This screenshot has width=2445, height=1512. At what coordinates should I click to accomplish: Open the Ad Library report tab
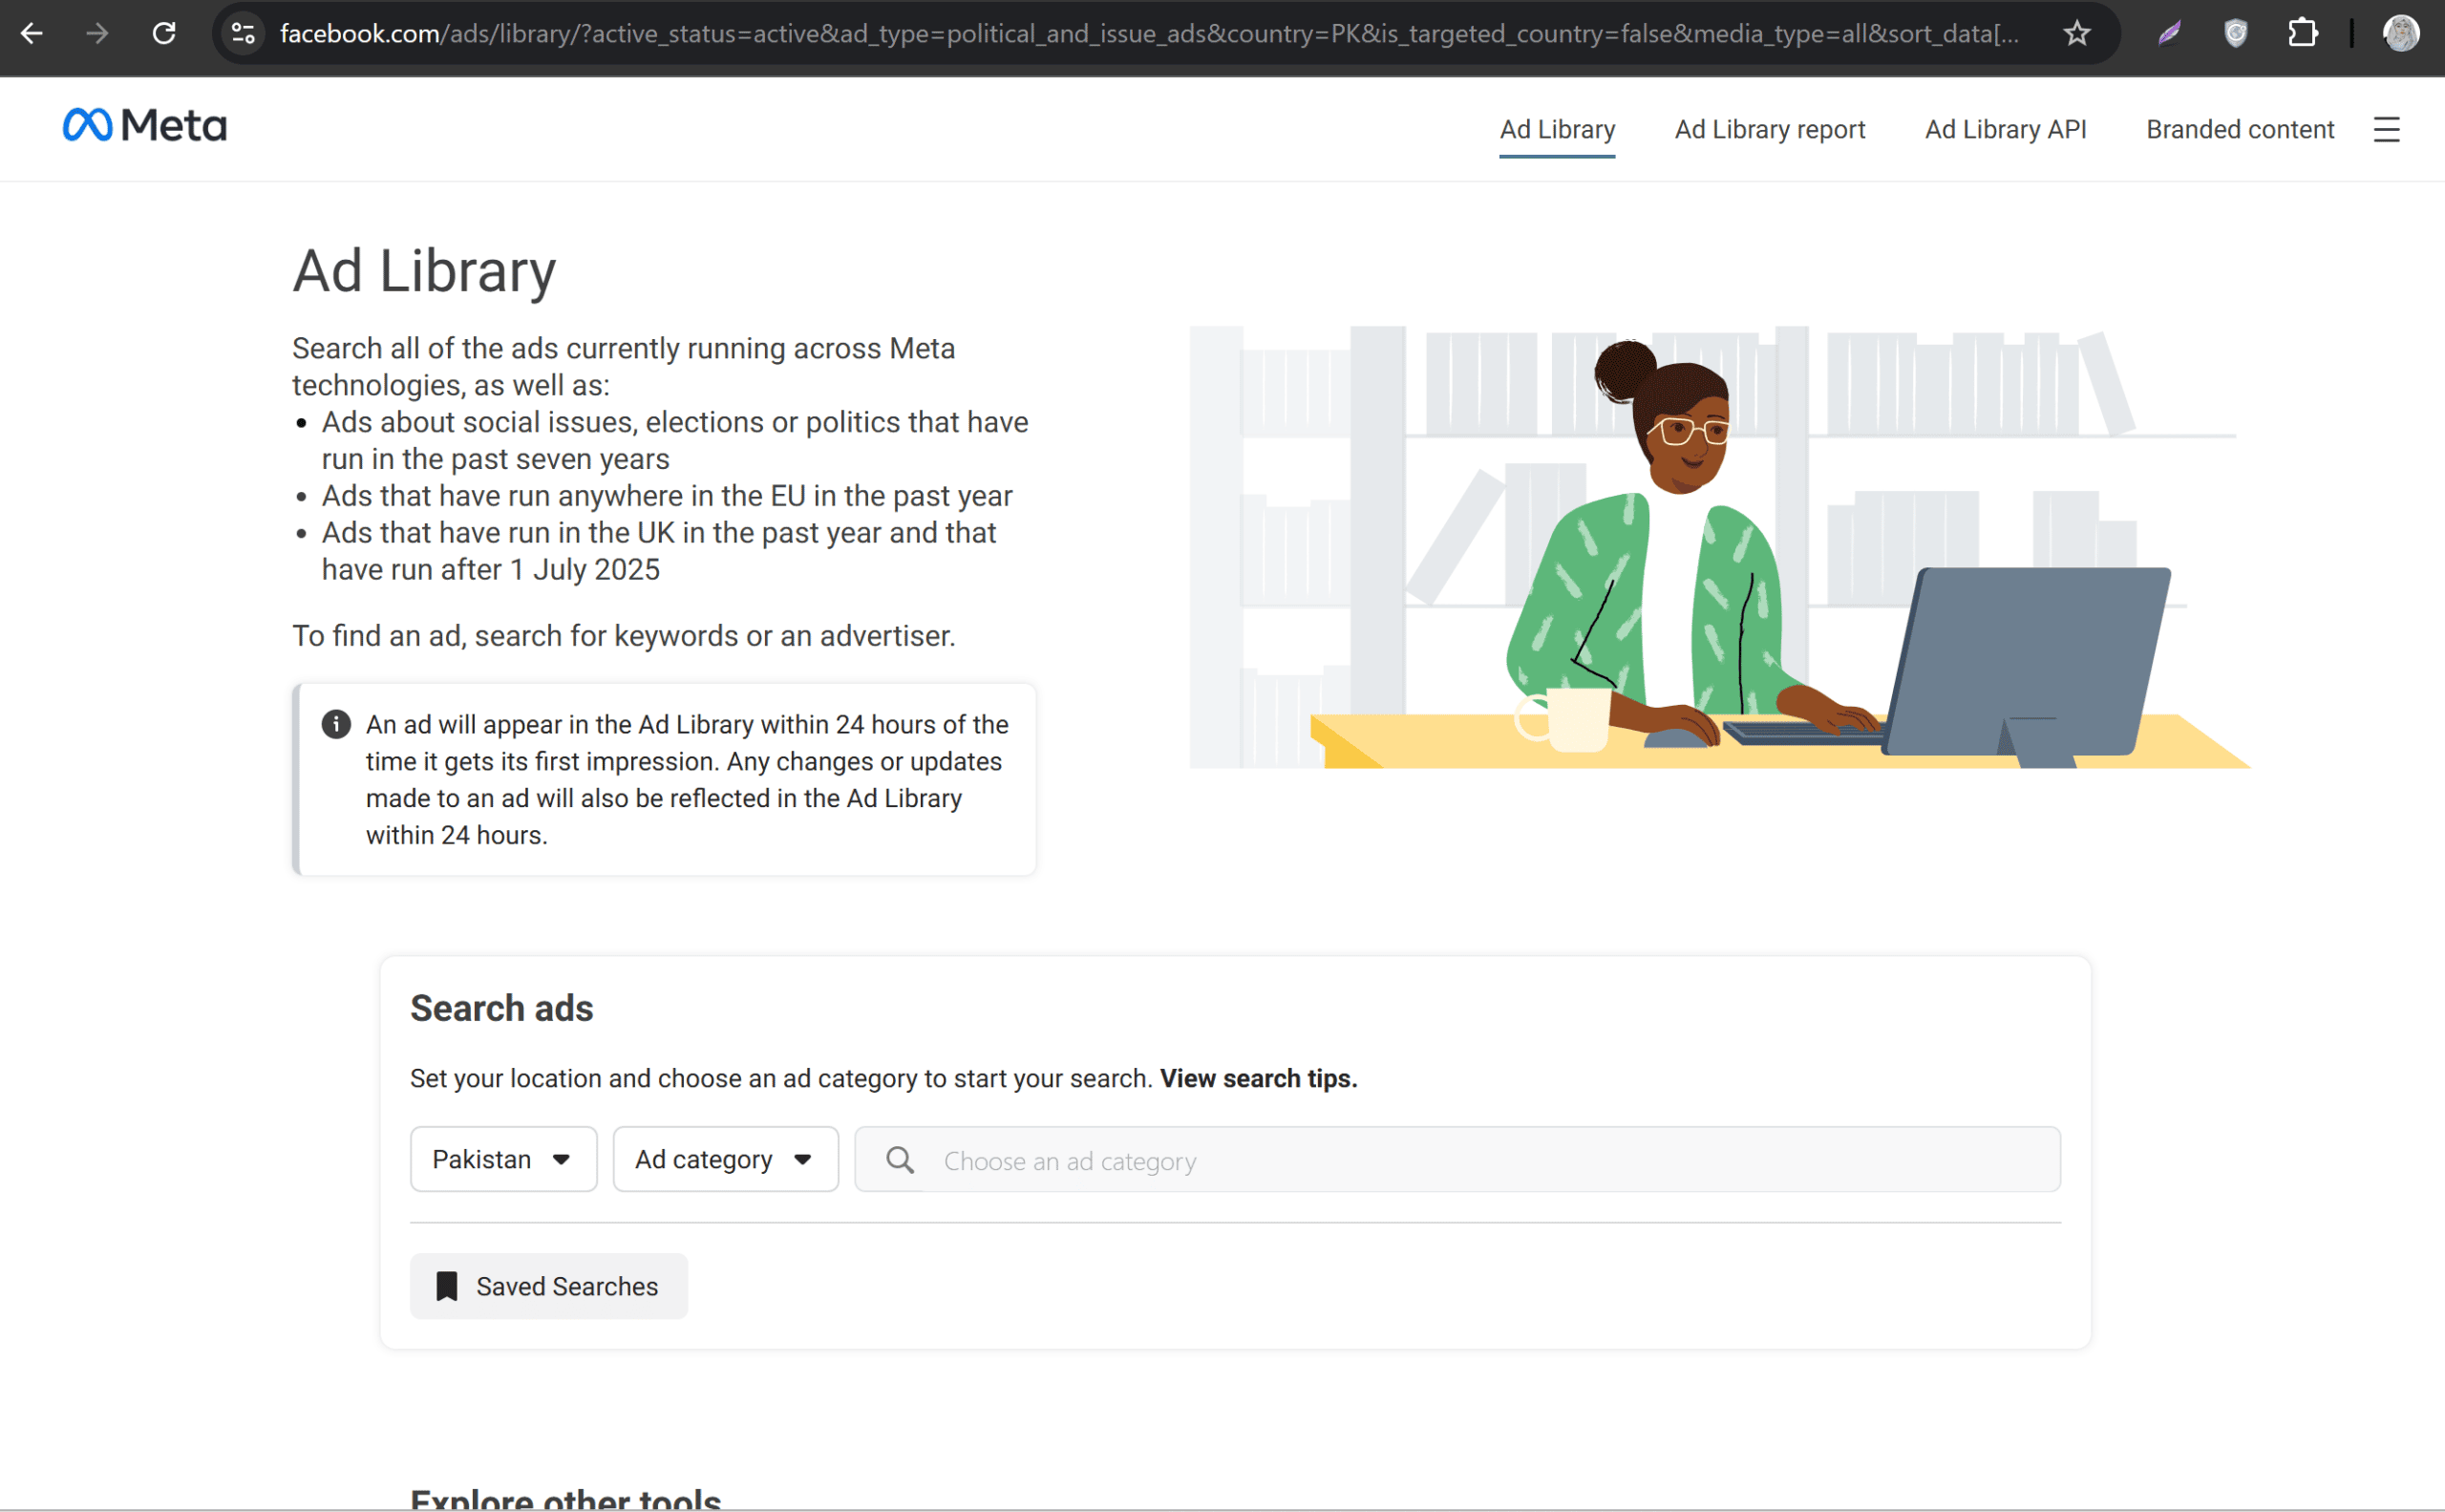tap(1770, 130)
